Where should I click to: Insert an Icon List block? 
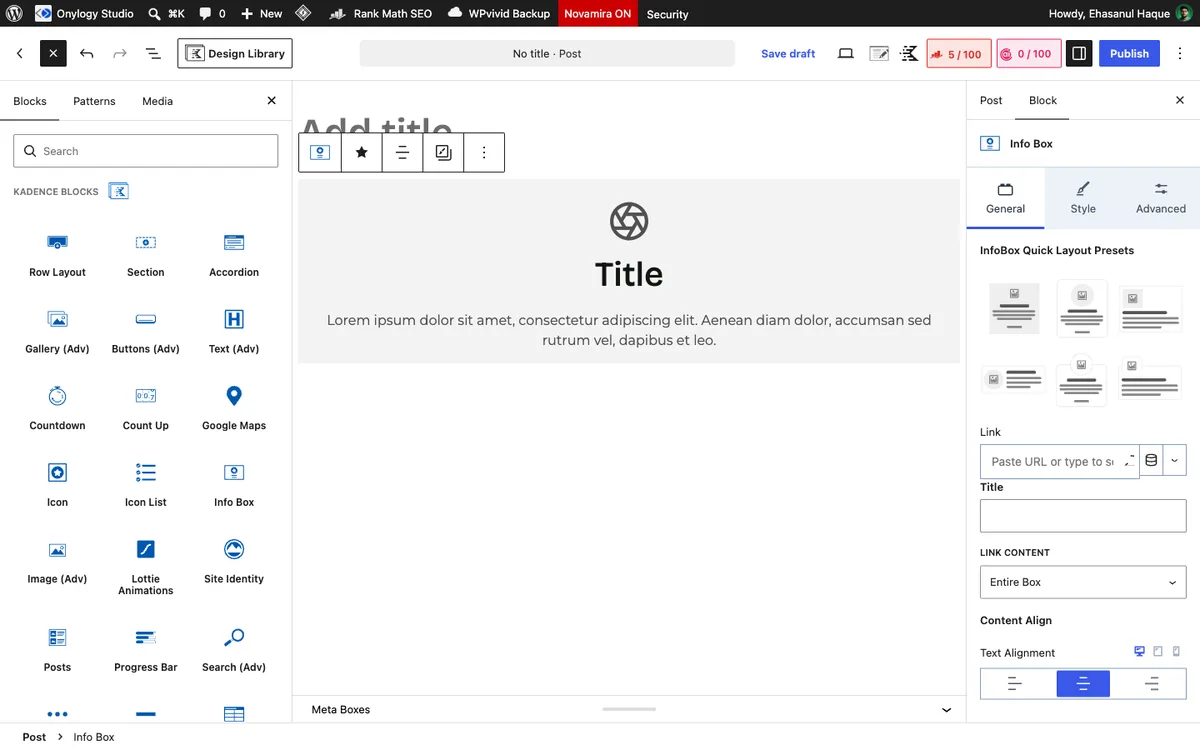click(146, 486)
